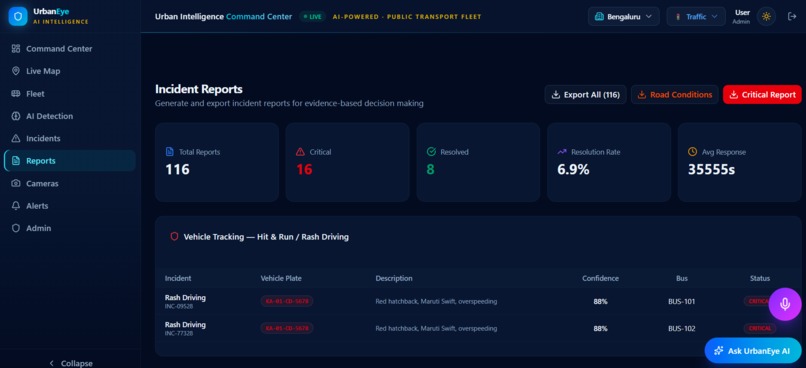Click the BUS-101 cell
Image resolution: width=806 pixels, height=368 pixels.
click(682, 302)
